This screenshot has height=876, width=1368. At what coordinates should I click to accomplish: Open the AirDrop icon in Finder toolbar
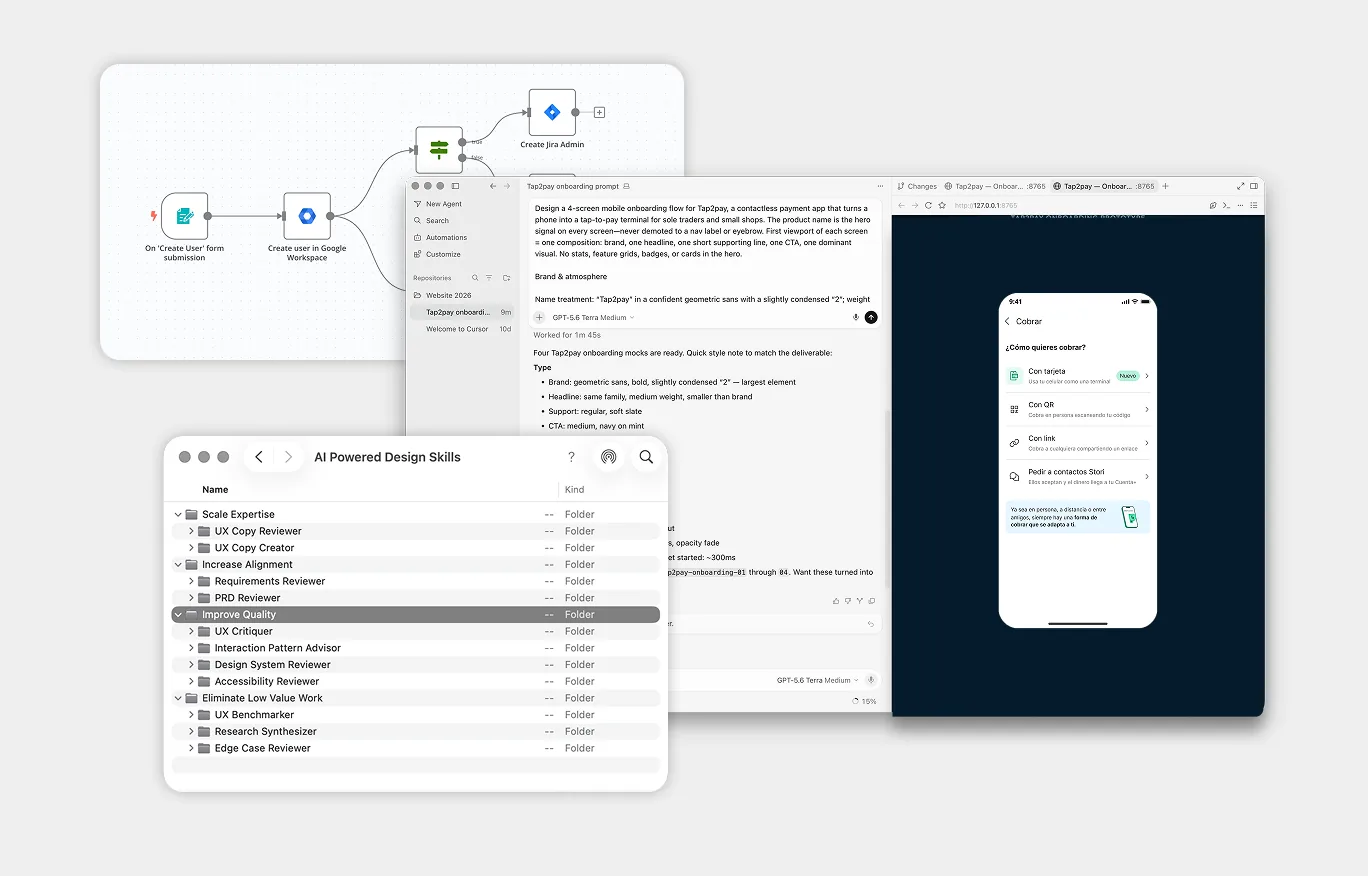(x=608, y=457)
